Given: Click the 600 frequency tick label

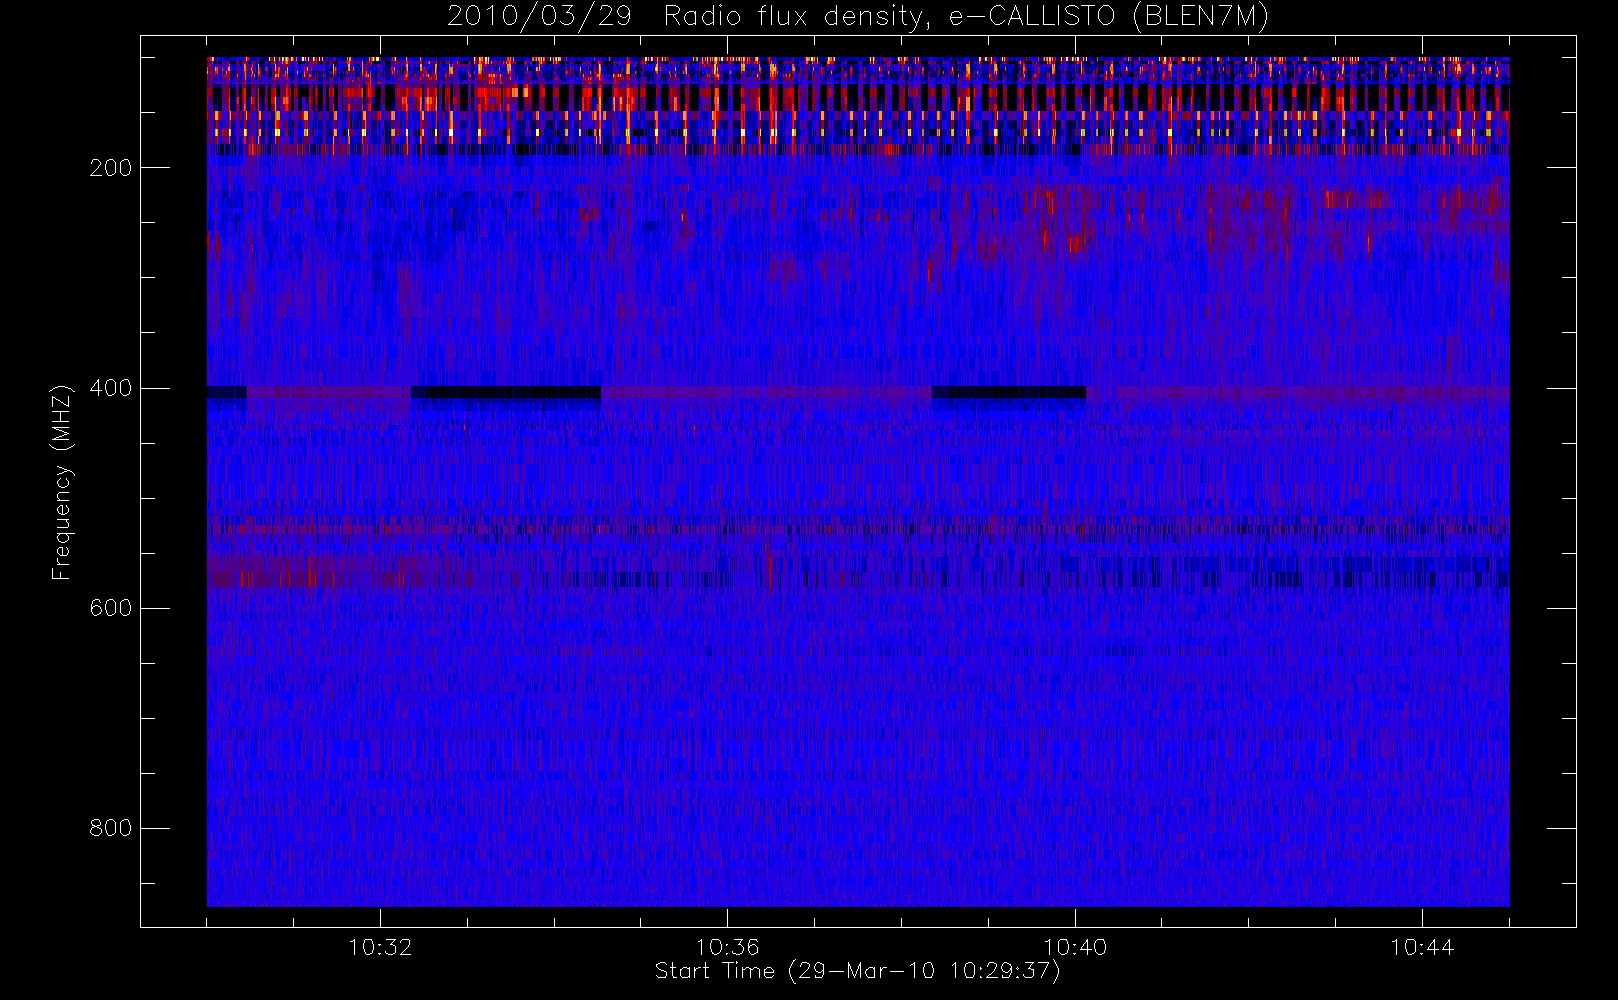Looking at the screenshot, I should point(111,608).
